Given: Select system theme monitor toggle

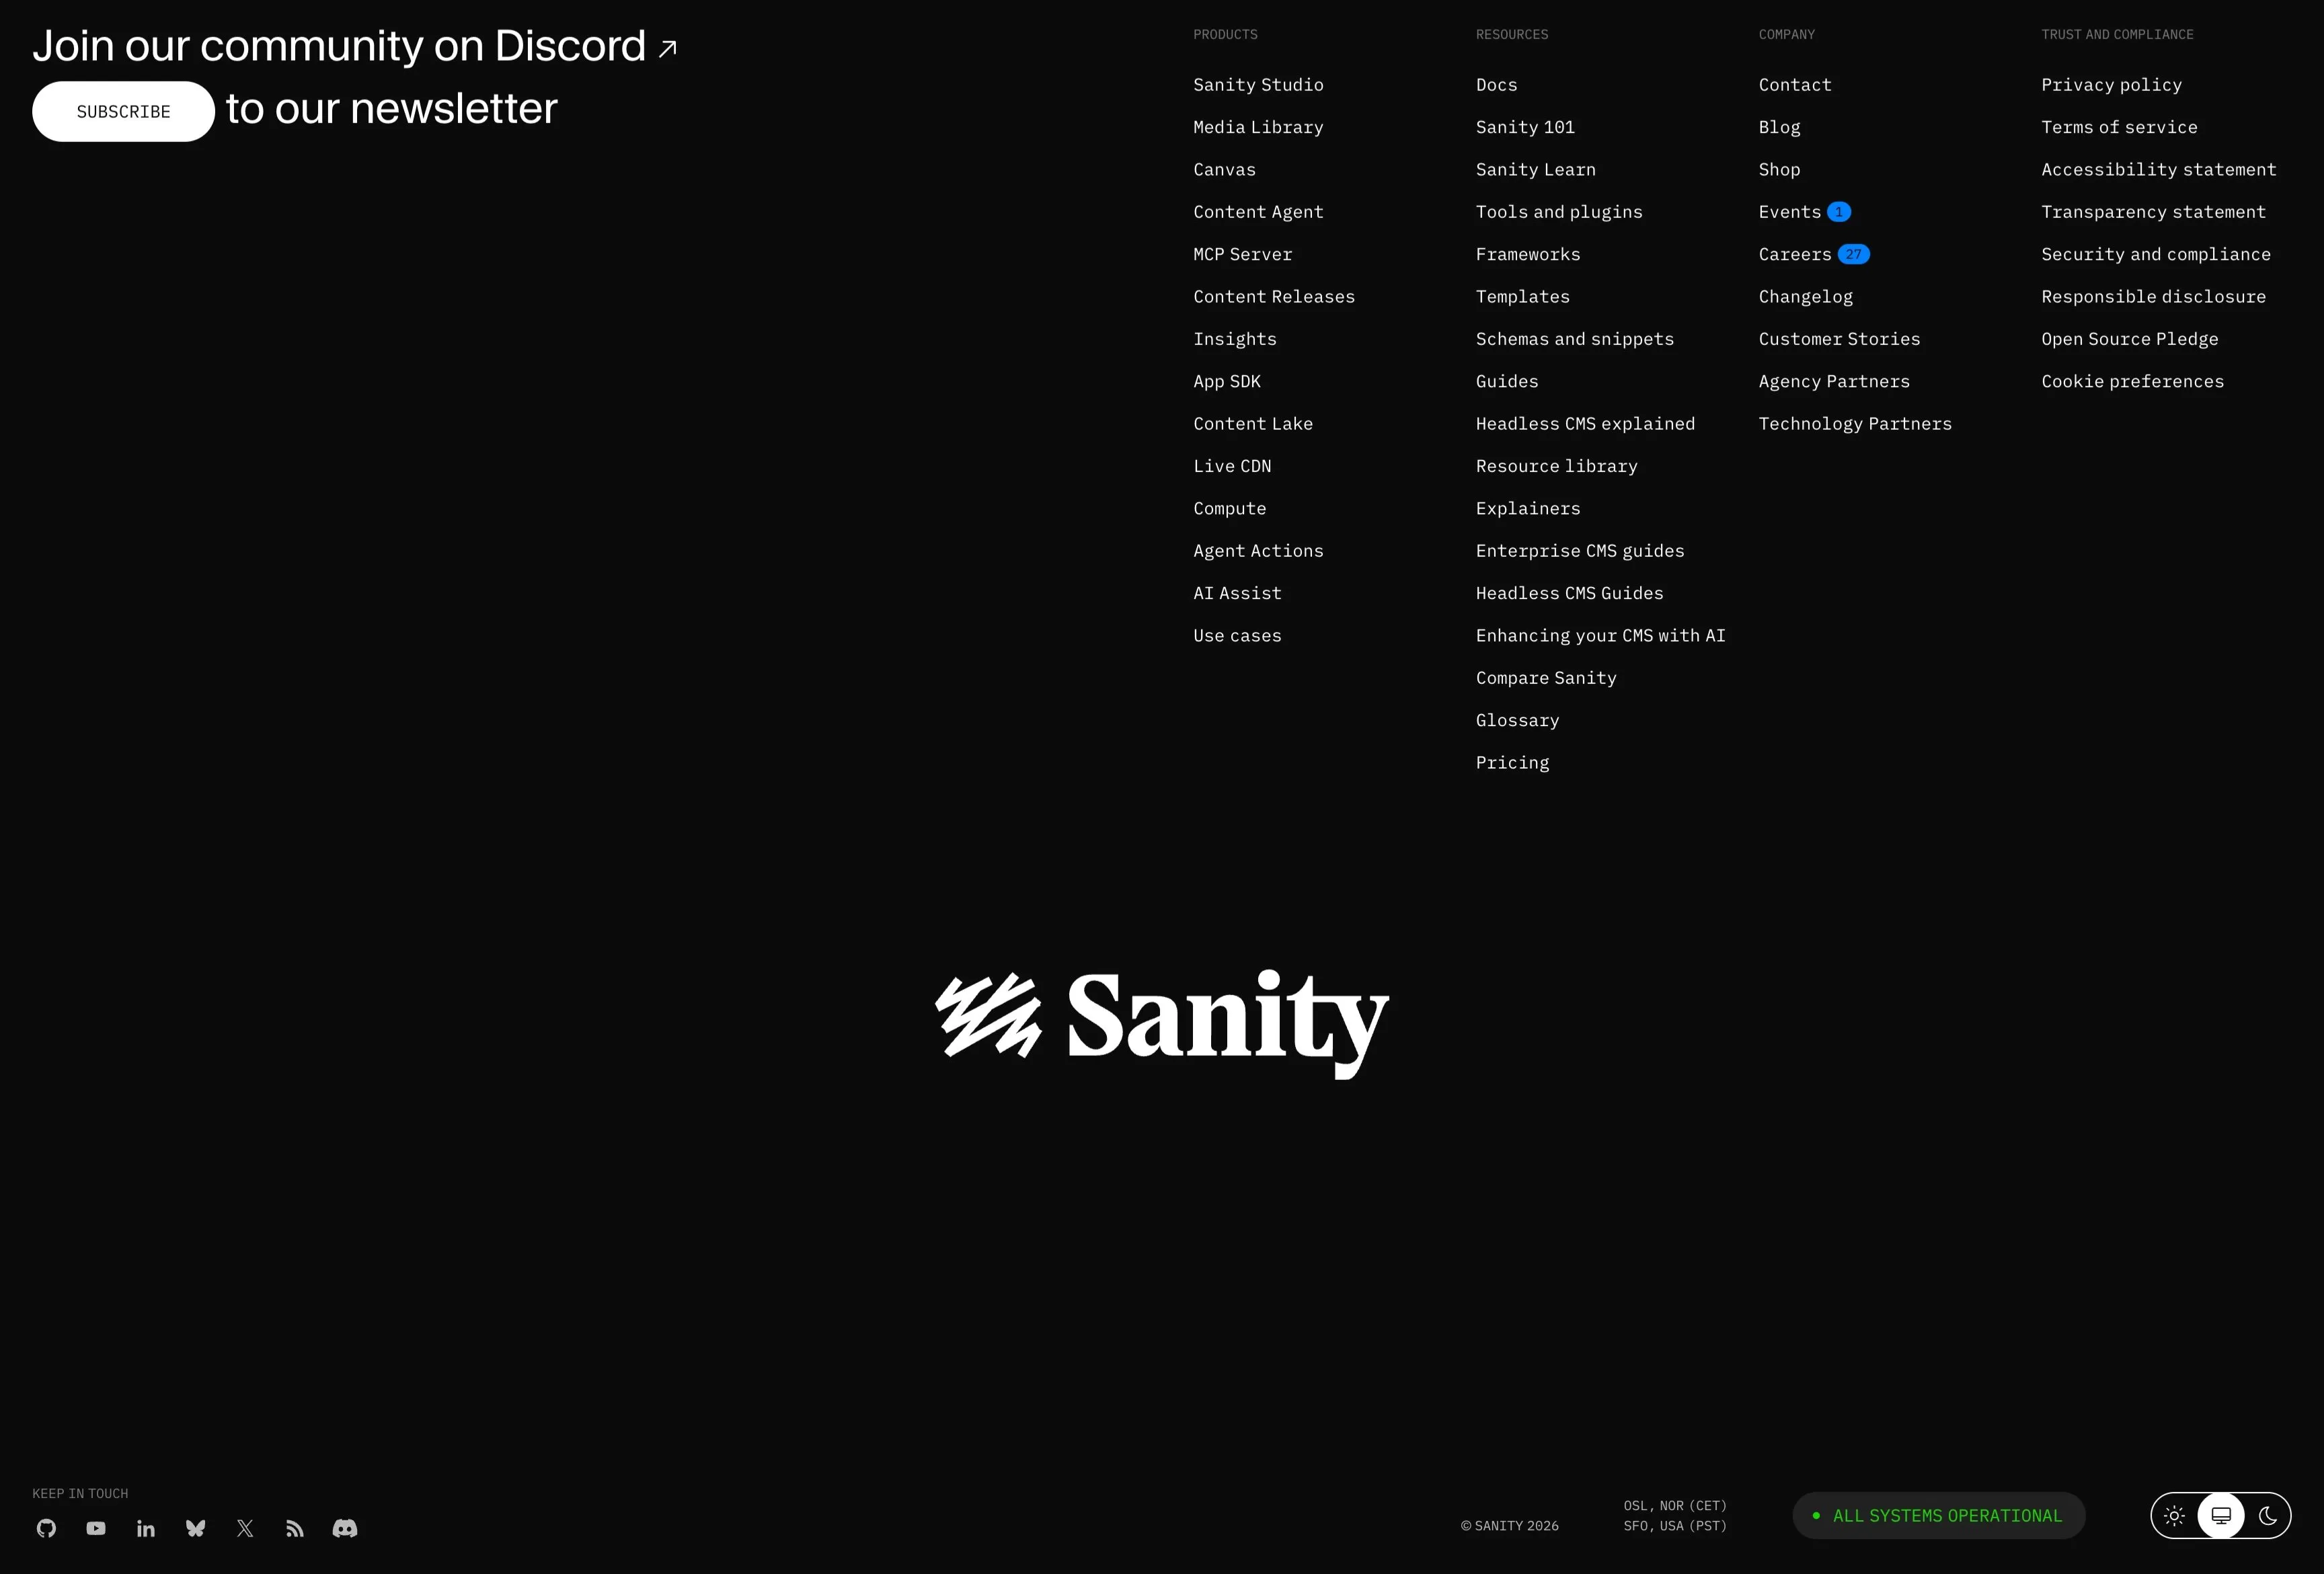Looking at the screenshot, I should click(2221, 1516).
